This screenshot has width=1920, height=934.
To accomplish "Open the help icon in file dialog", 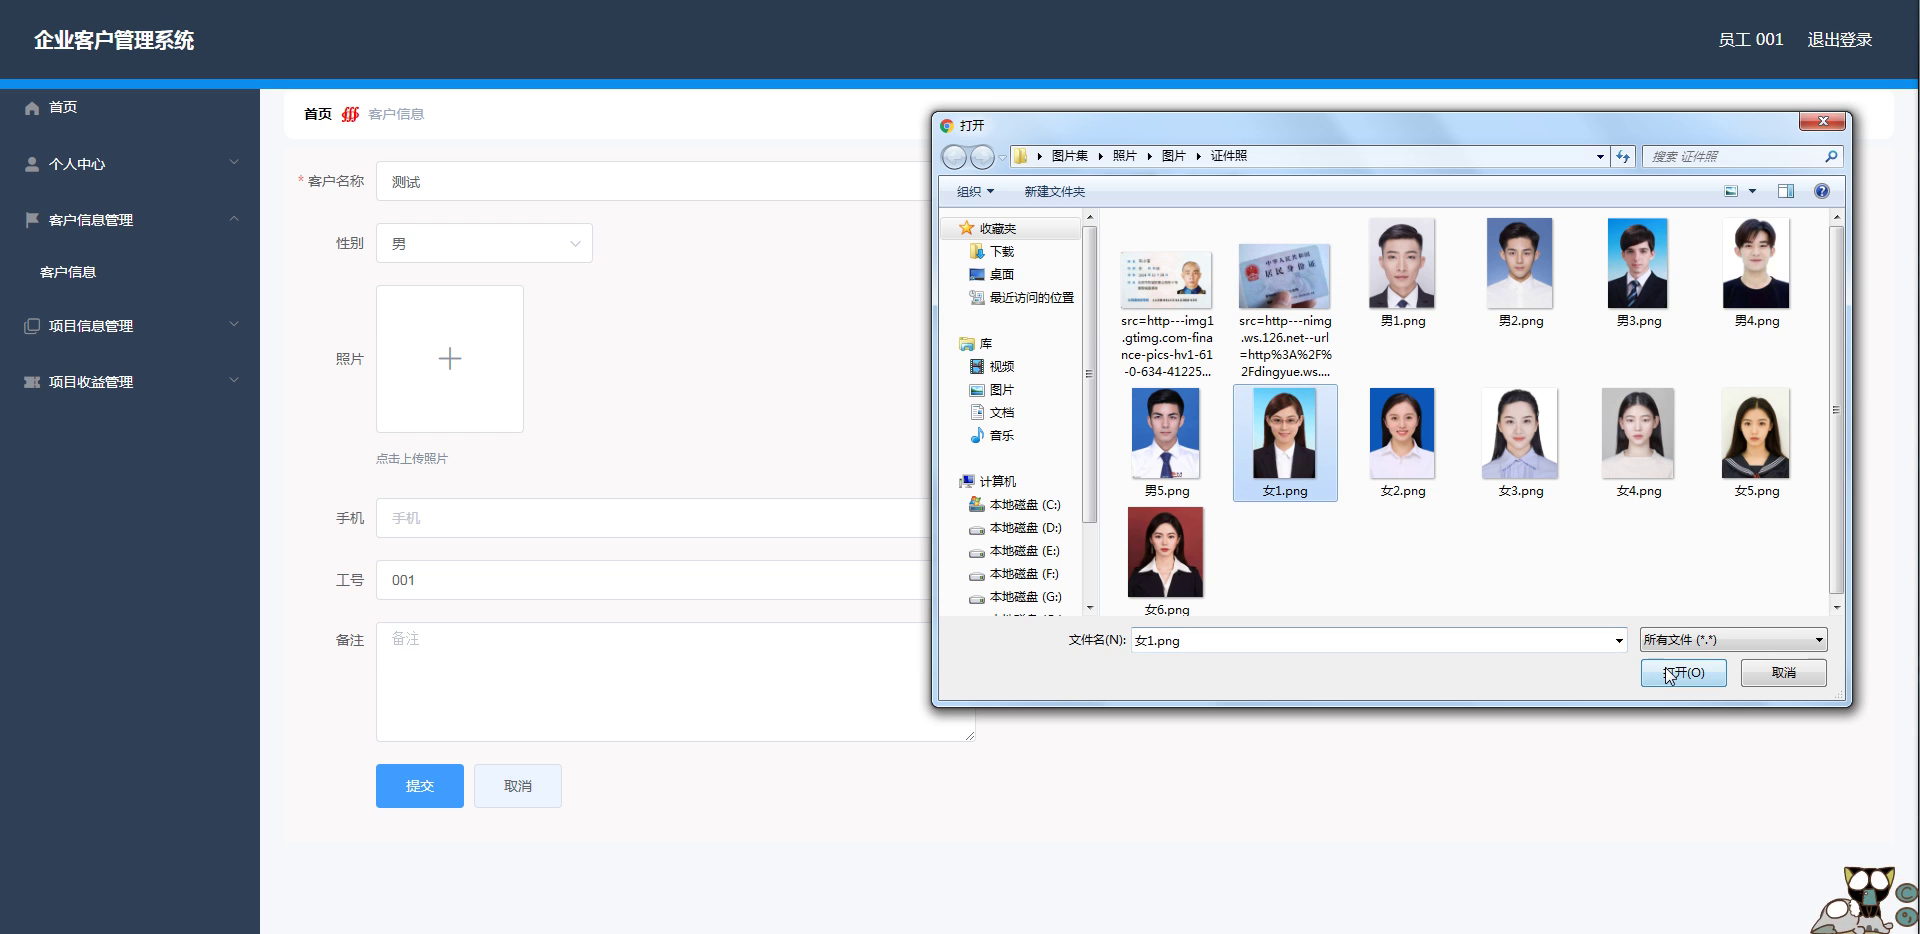I will (x=1822, y=191).
